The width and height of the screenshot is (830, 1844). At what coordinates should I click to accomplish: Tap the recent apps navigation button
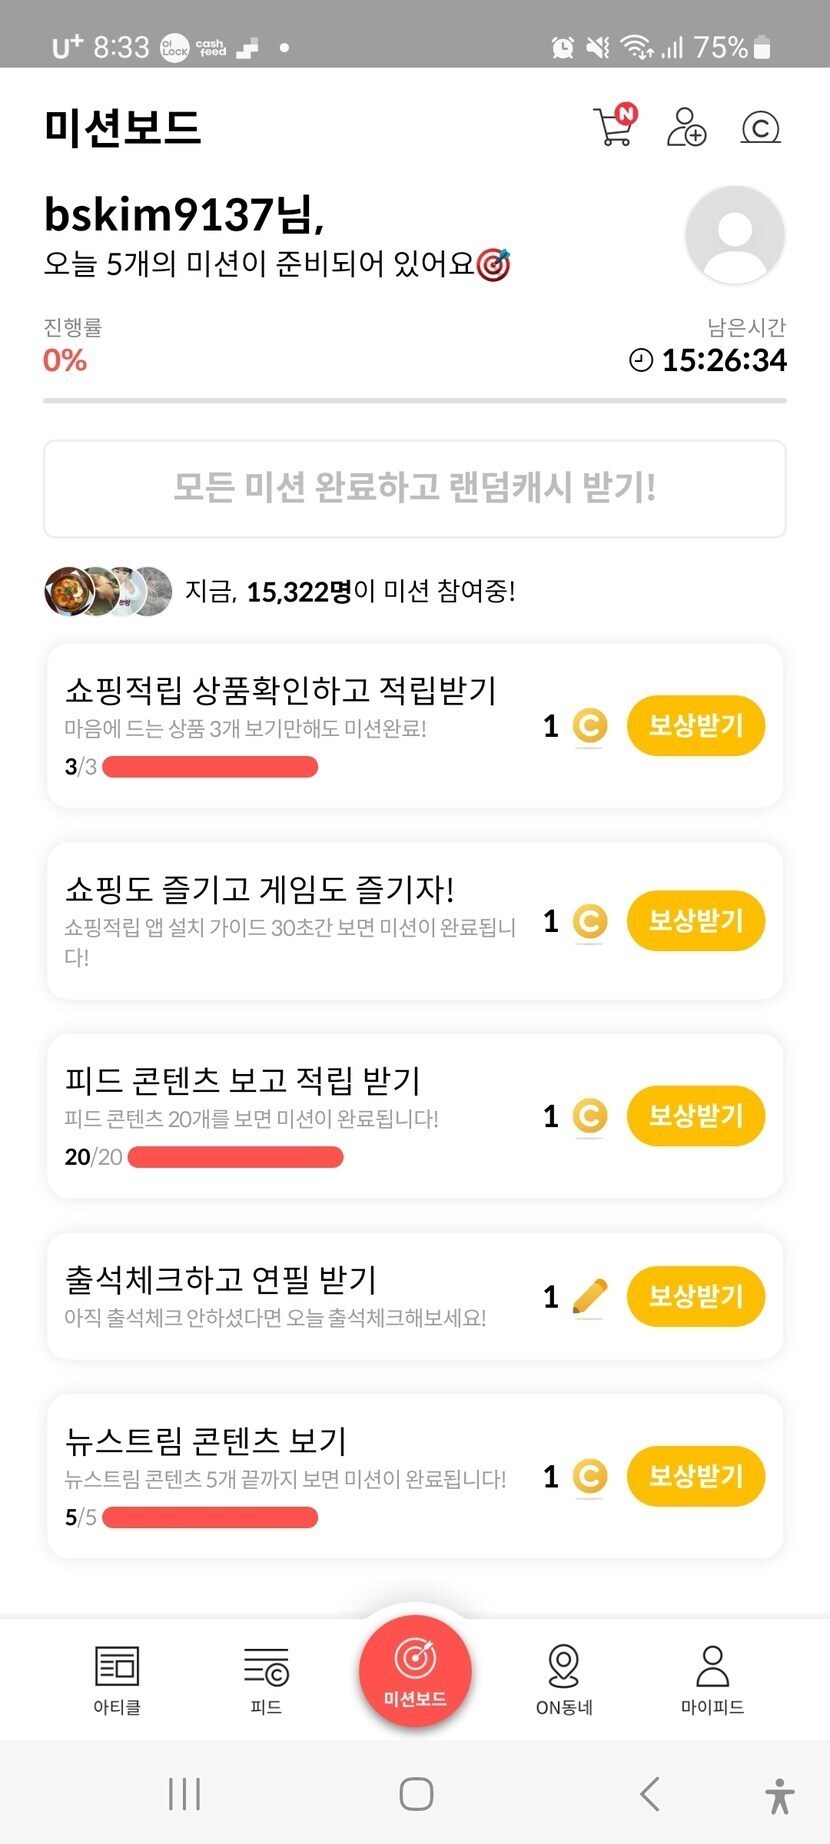click(184, 1793)
